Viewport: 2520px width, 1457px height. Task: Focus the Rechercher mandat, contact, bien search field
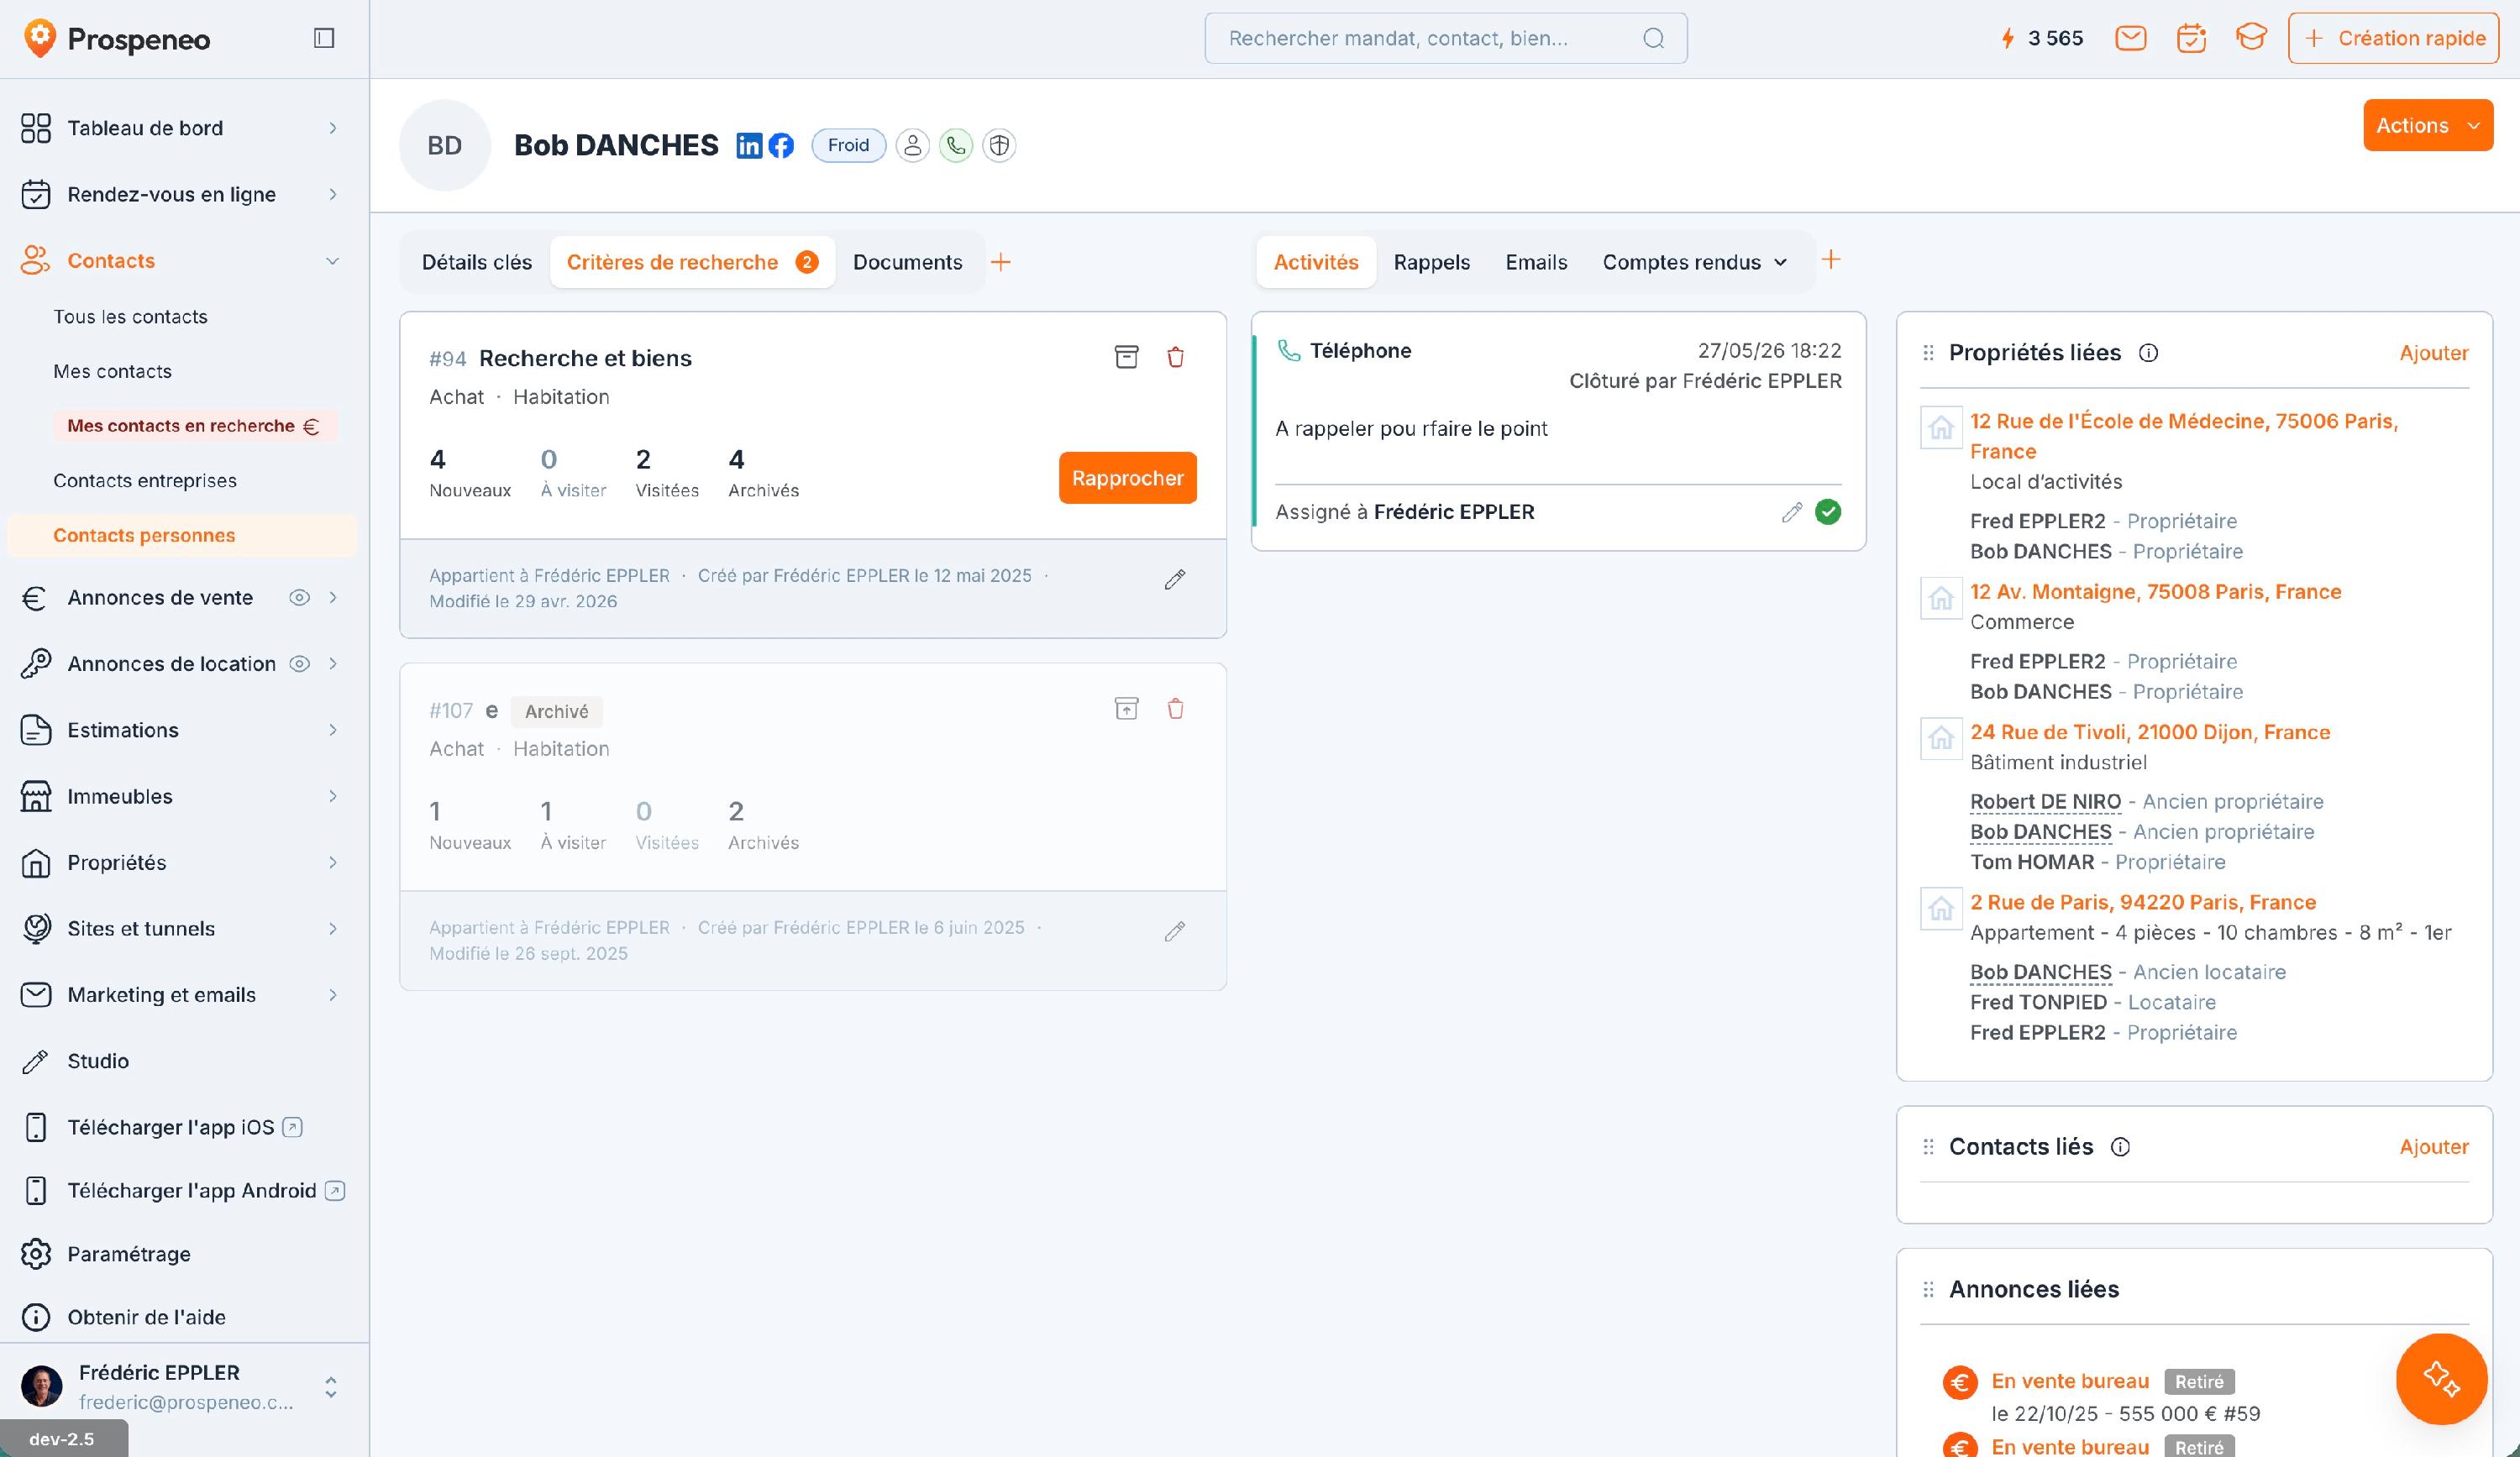pyautogui.click(x=1445, y=38)
